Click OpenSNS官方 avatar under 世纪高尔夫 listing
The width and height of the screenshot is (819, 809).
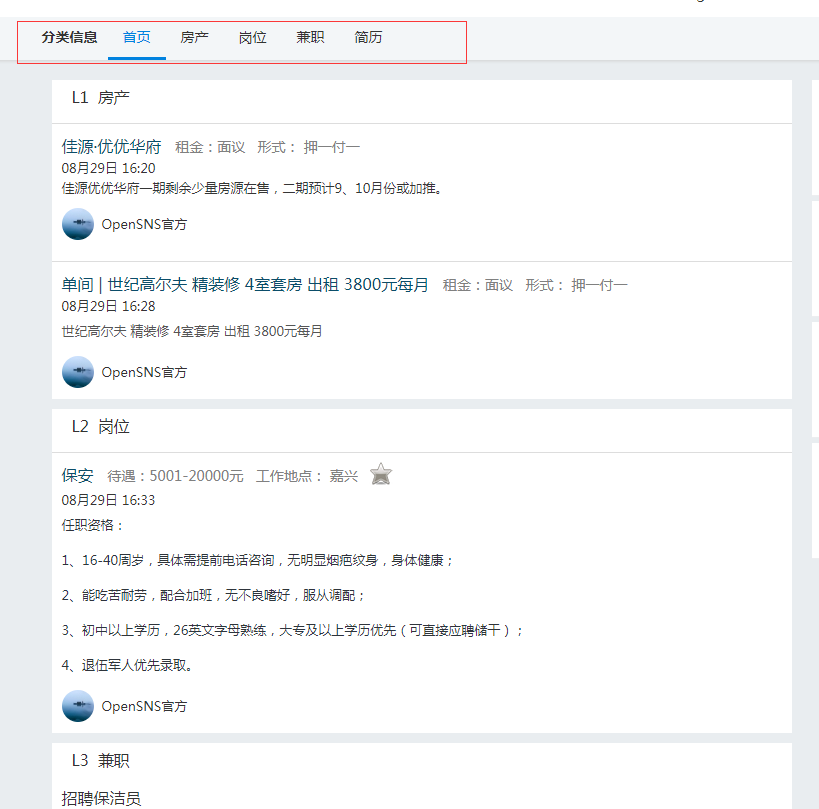[78, 372]
